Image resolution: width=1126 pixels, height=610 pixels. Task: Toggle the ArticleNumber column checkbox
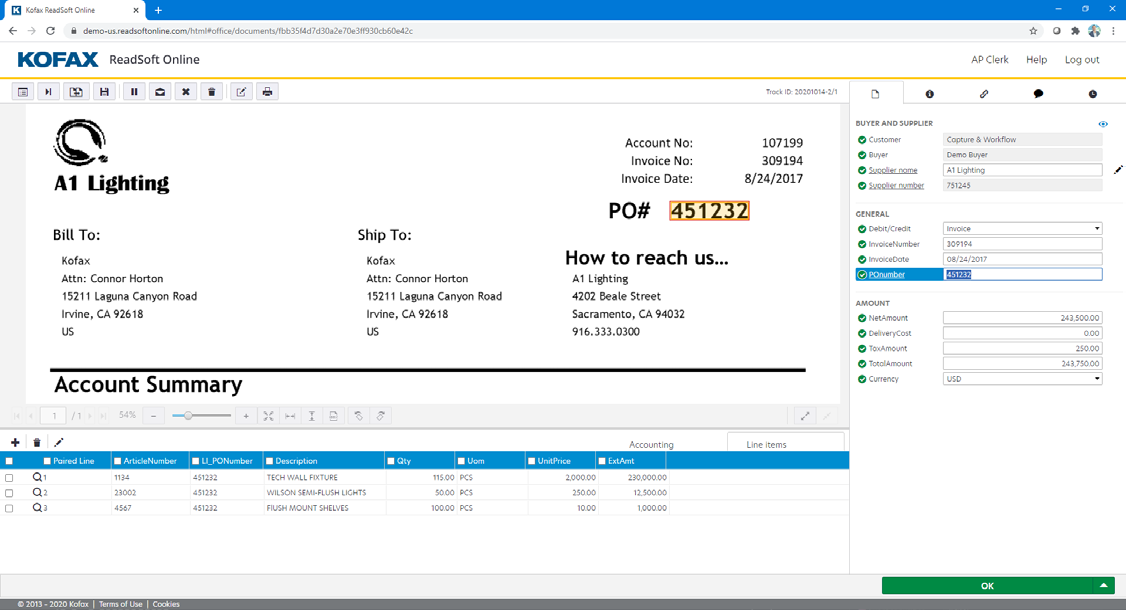click(118, 461)
